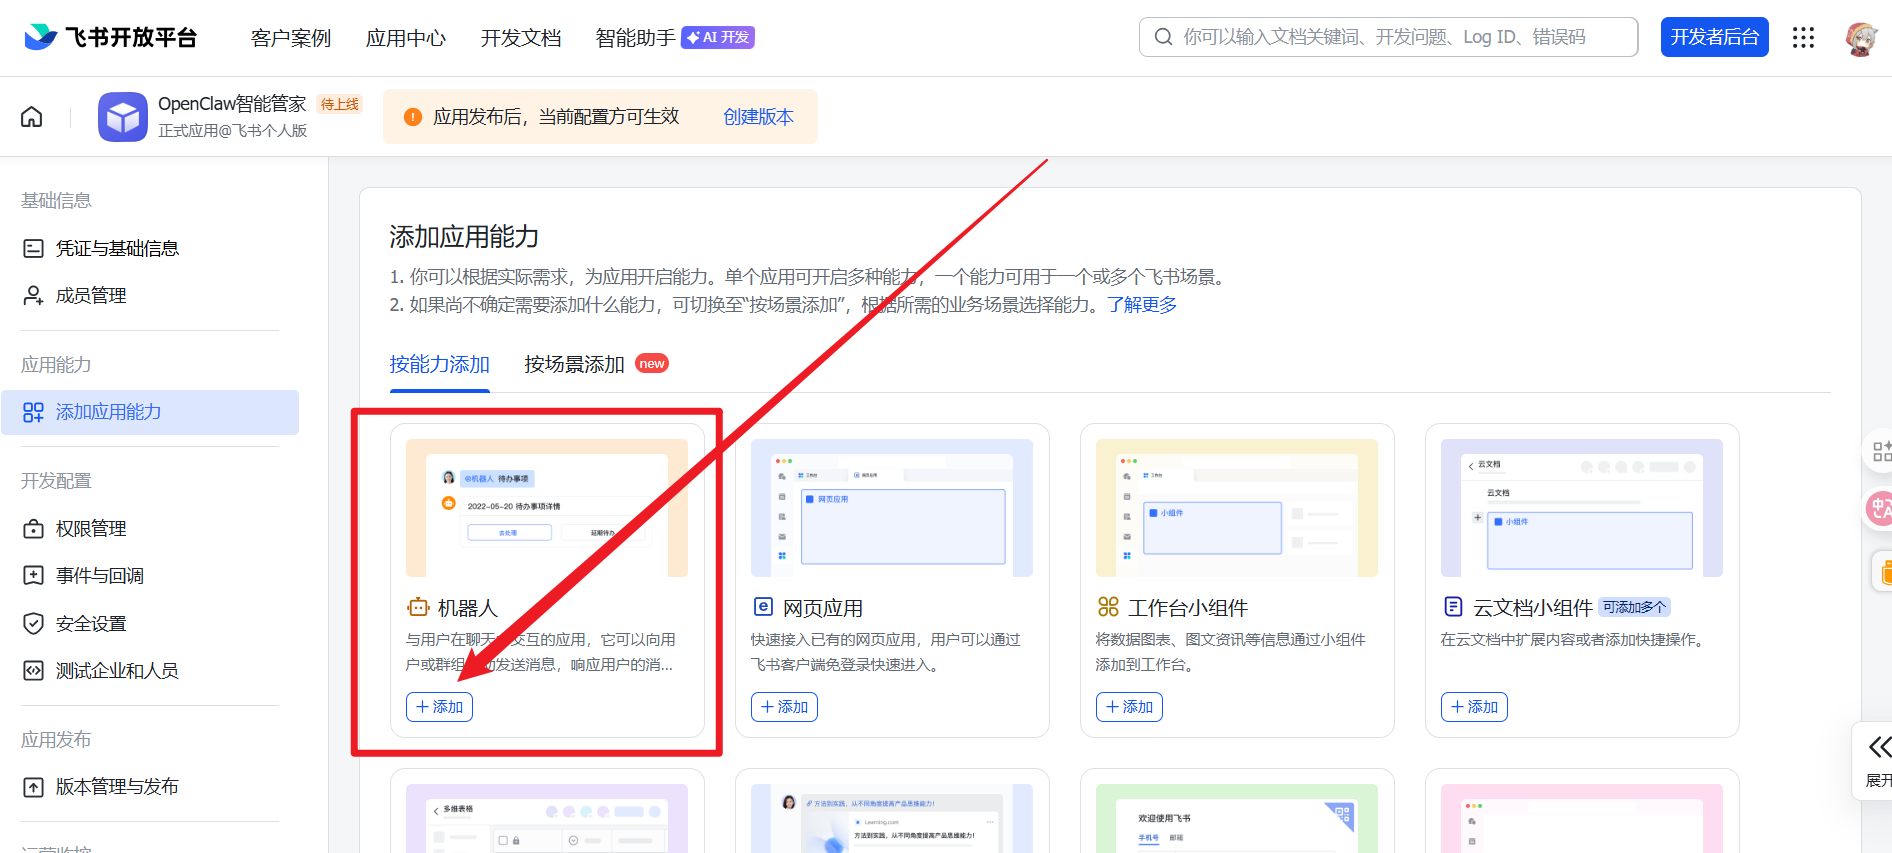Click the 创建版本 link
1892x853 pixels.
tap(758, 117)
